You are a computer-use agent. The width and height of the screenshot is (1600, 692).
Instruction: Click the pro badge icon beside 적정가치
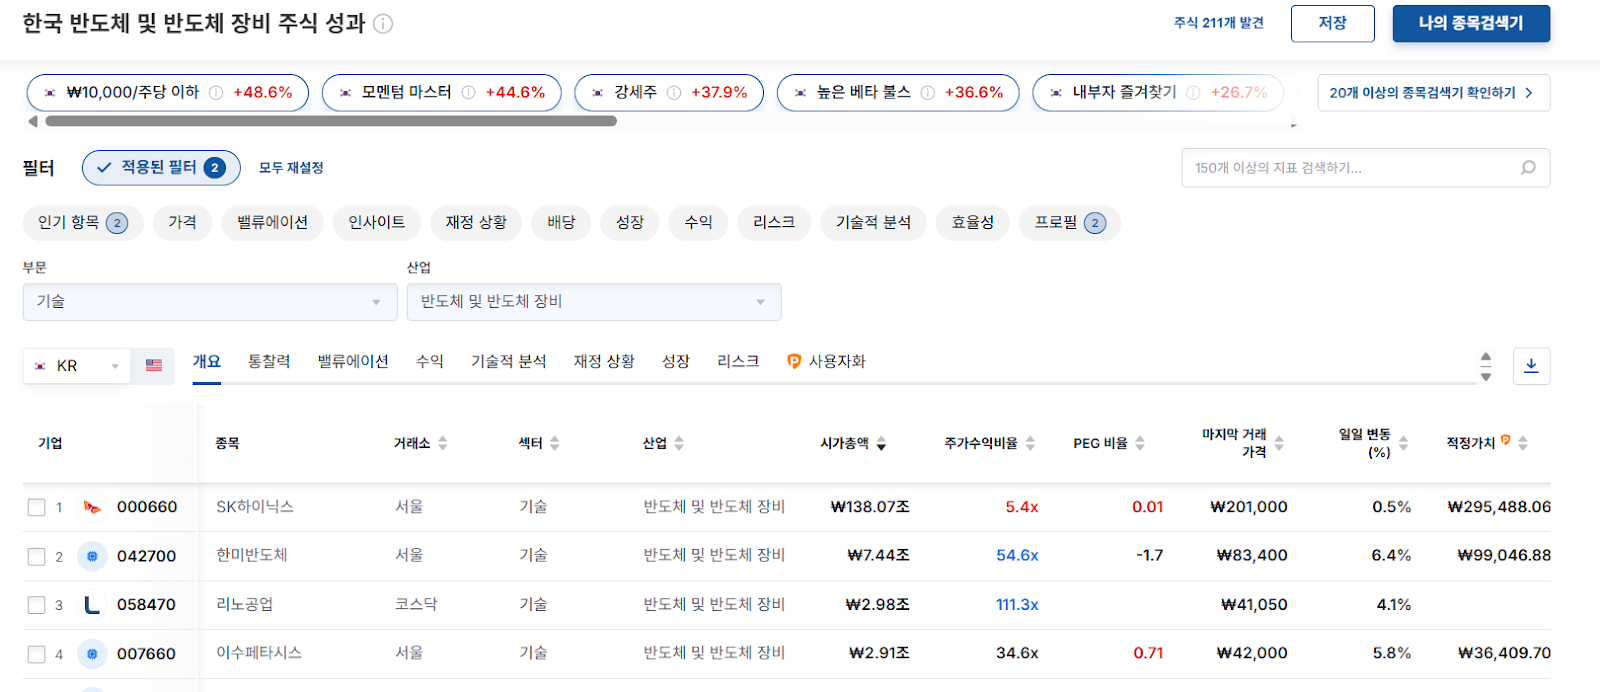tap(1506, 440)
